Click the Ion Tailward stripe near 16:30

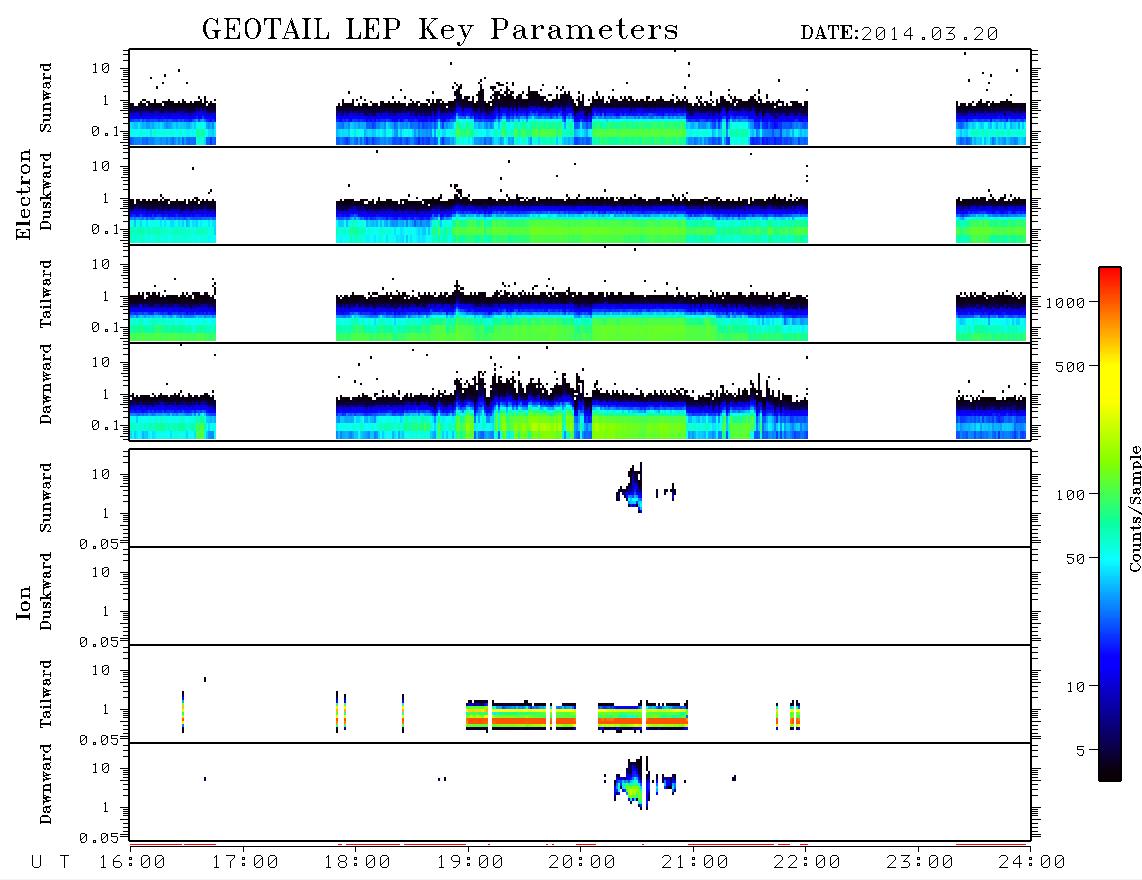[x=183, y=712]
